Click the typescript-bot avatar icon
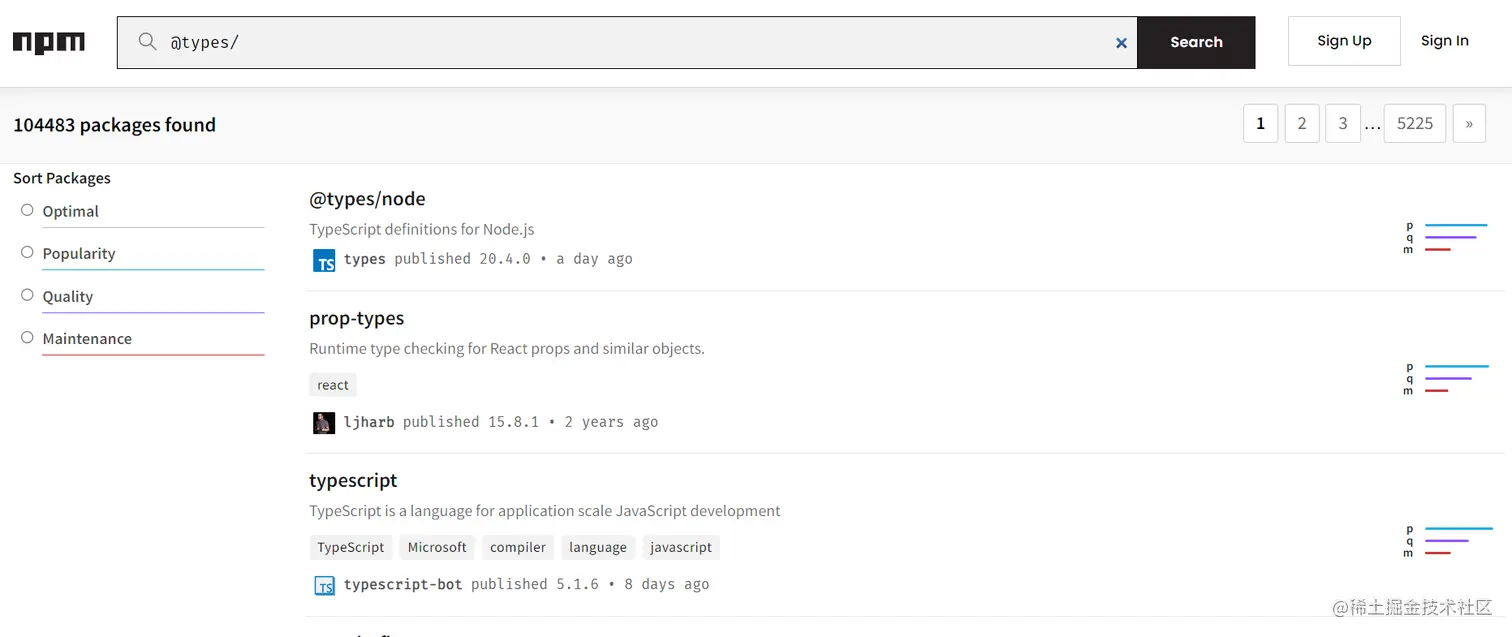 (x=324, y=585)
